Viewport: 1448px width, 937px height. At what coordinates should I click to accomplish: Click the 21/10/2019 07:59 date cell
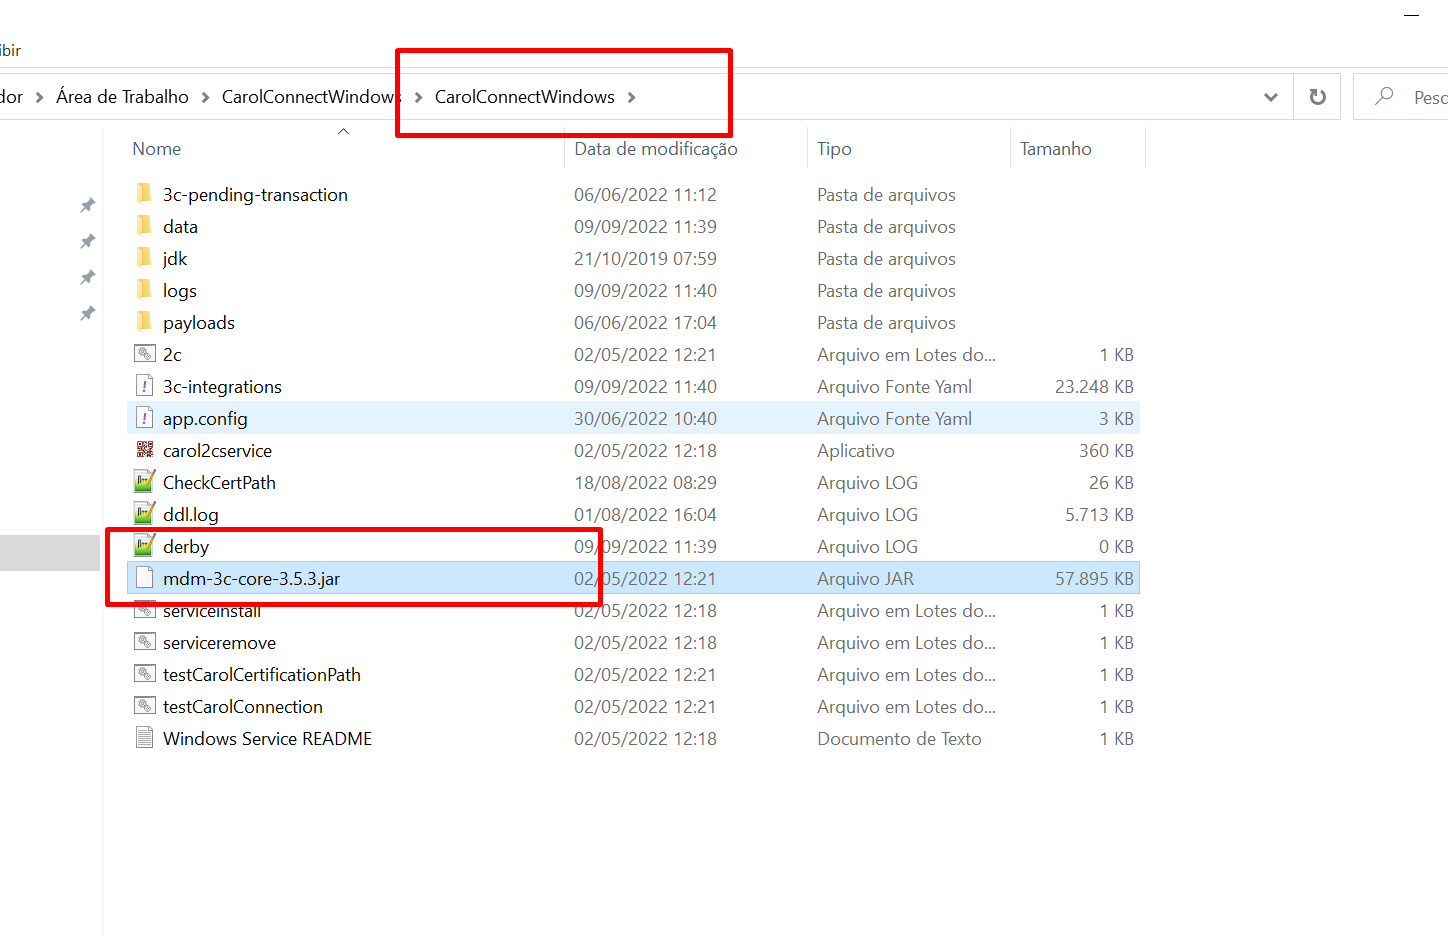(x=645, y=259)
